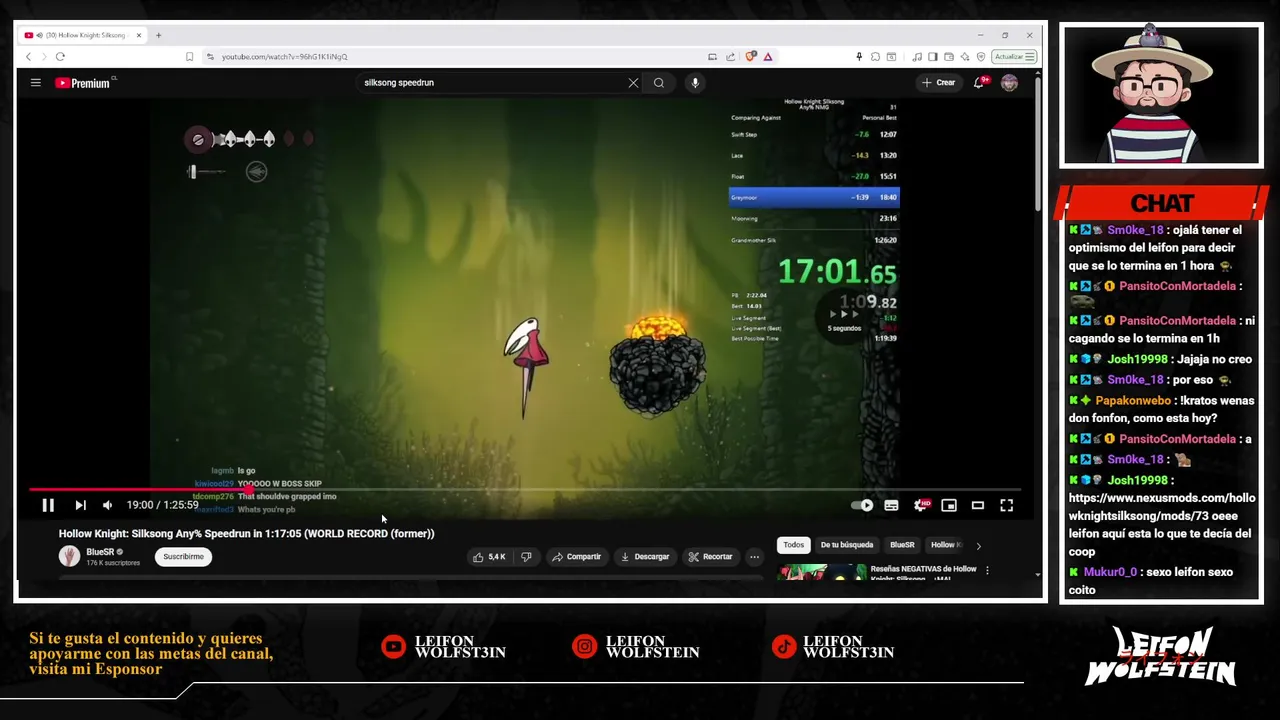
Task: Open the browser main menu icon
Action: [x=1030, y=57]
